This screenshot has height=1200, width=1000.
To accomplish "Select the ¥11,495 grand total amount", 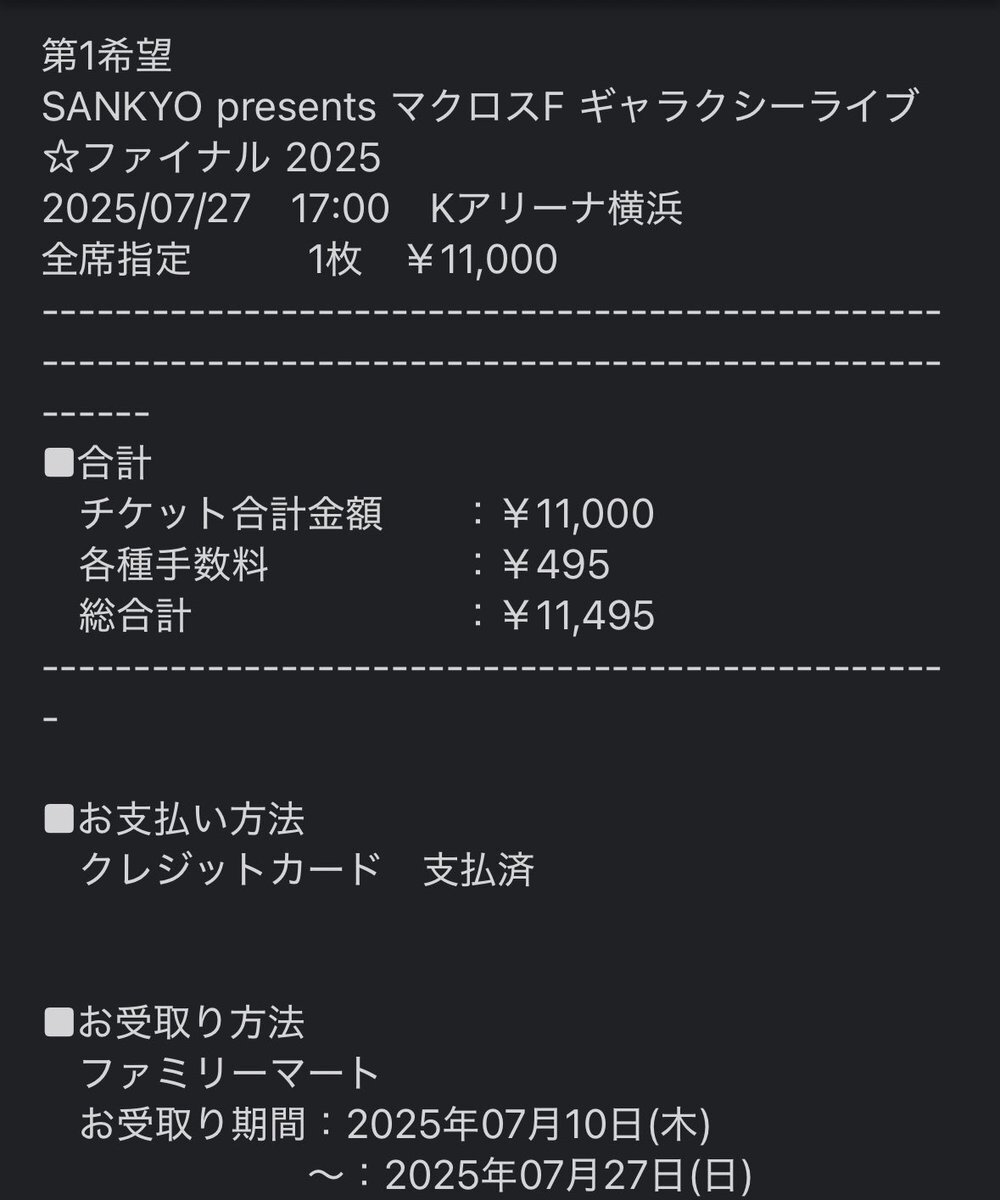I will click(578, 616).
